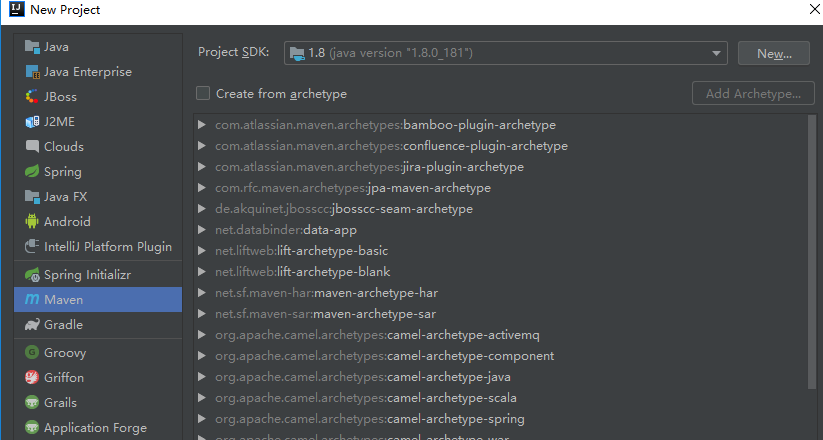Image resolution: width=823 pixels, height=440 pixels.
Task: Click the Java project type icon
Action: (x=32, y=47)
